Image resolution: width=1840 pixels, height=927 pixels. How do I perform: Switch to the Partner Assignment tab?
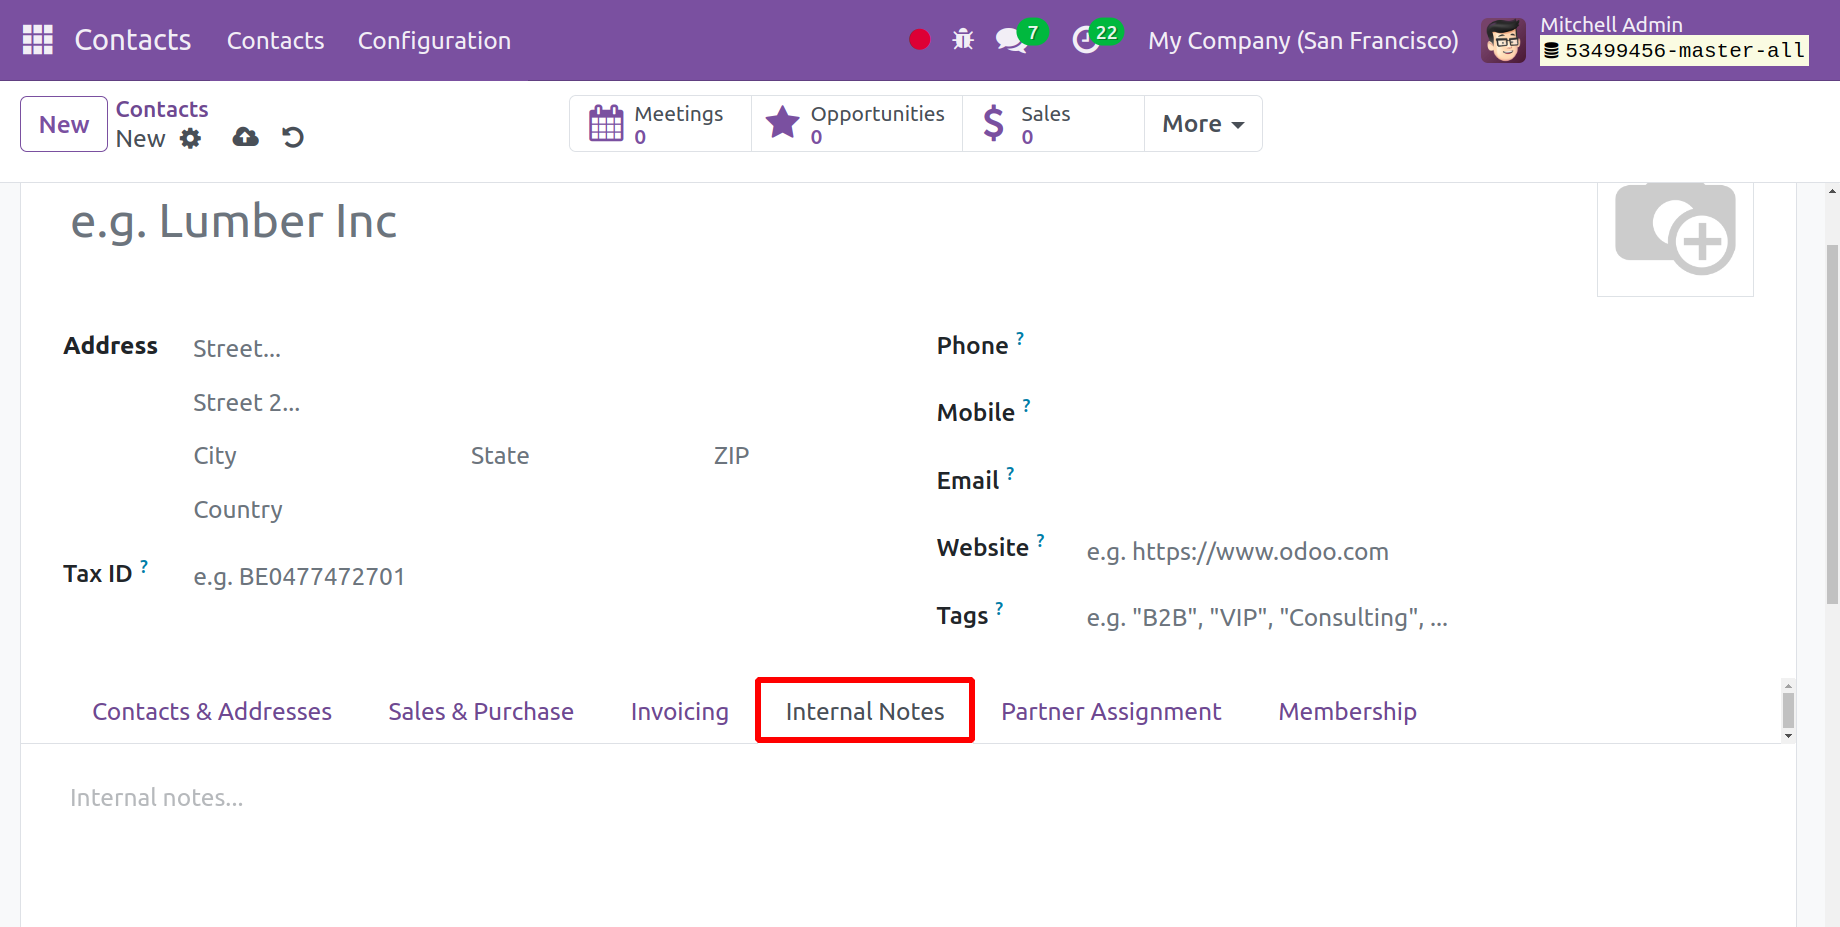pyautogui.click(x=1111, y=712)
